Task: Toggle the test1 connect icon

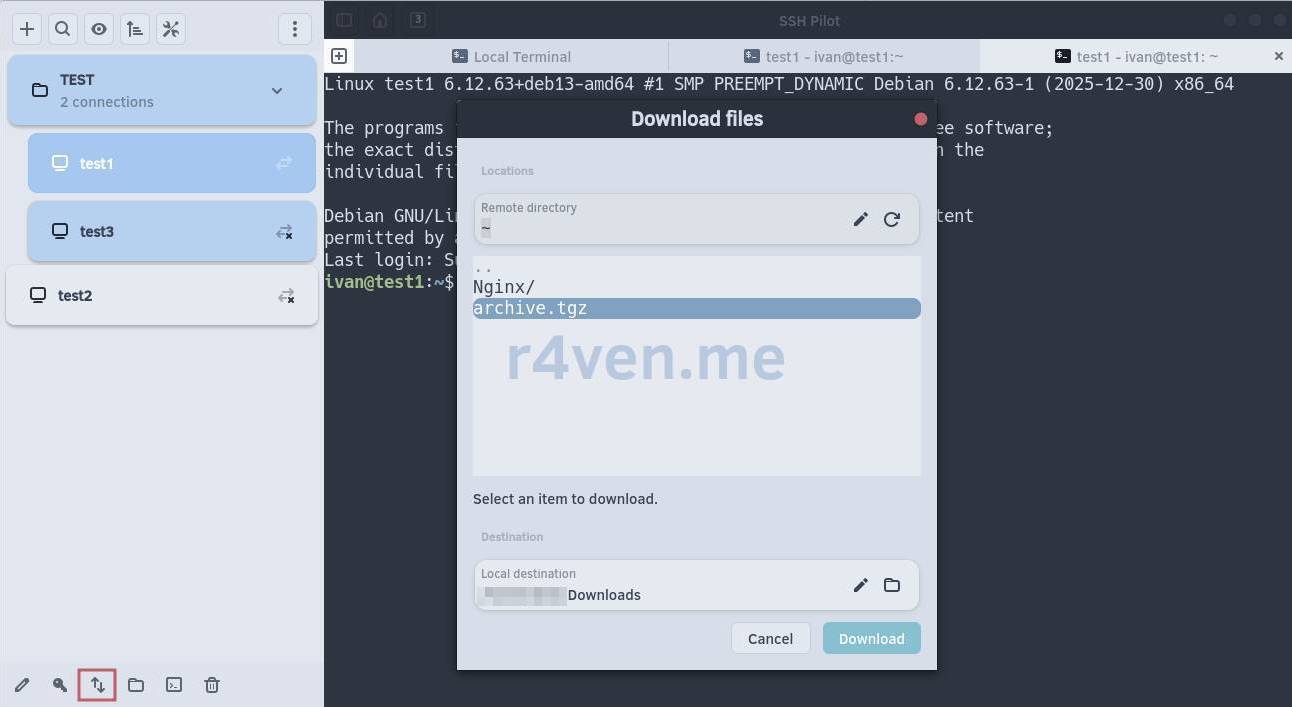Action: pos(284,163)
